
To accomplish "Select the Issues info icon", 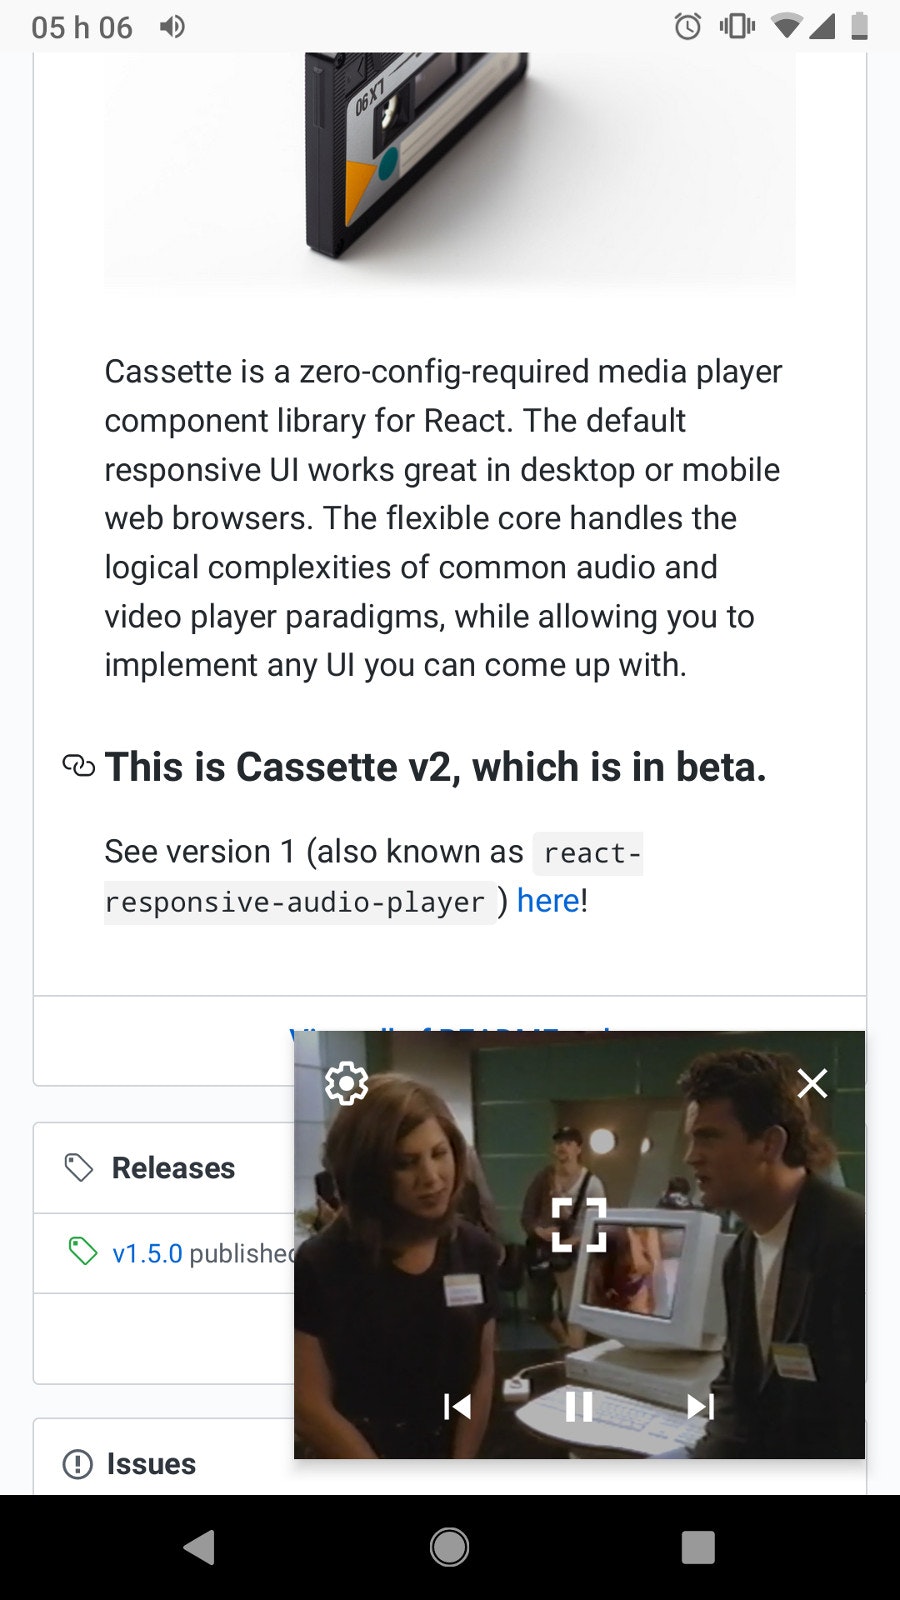I will [x=76, y=1464].
